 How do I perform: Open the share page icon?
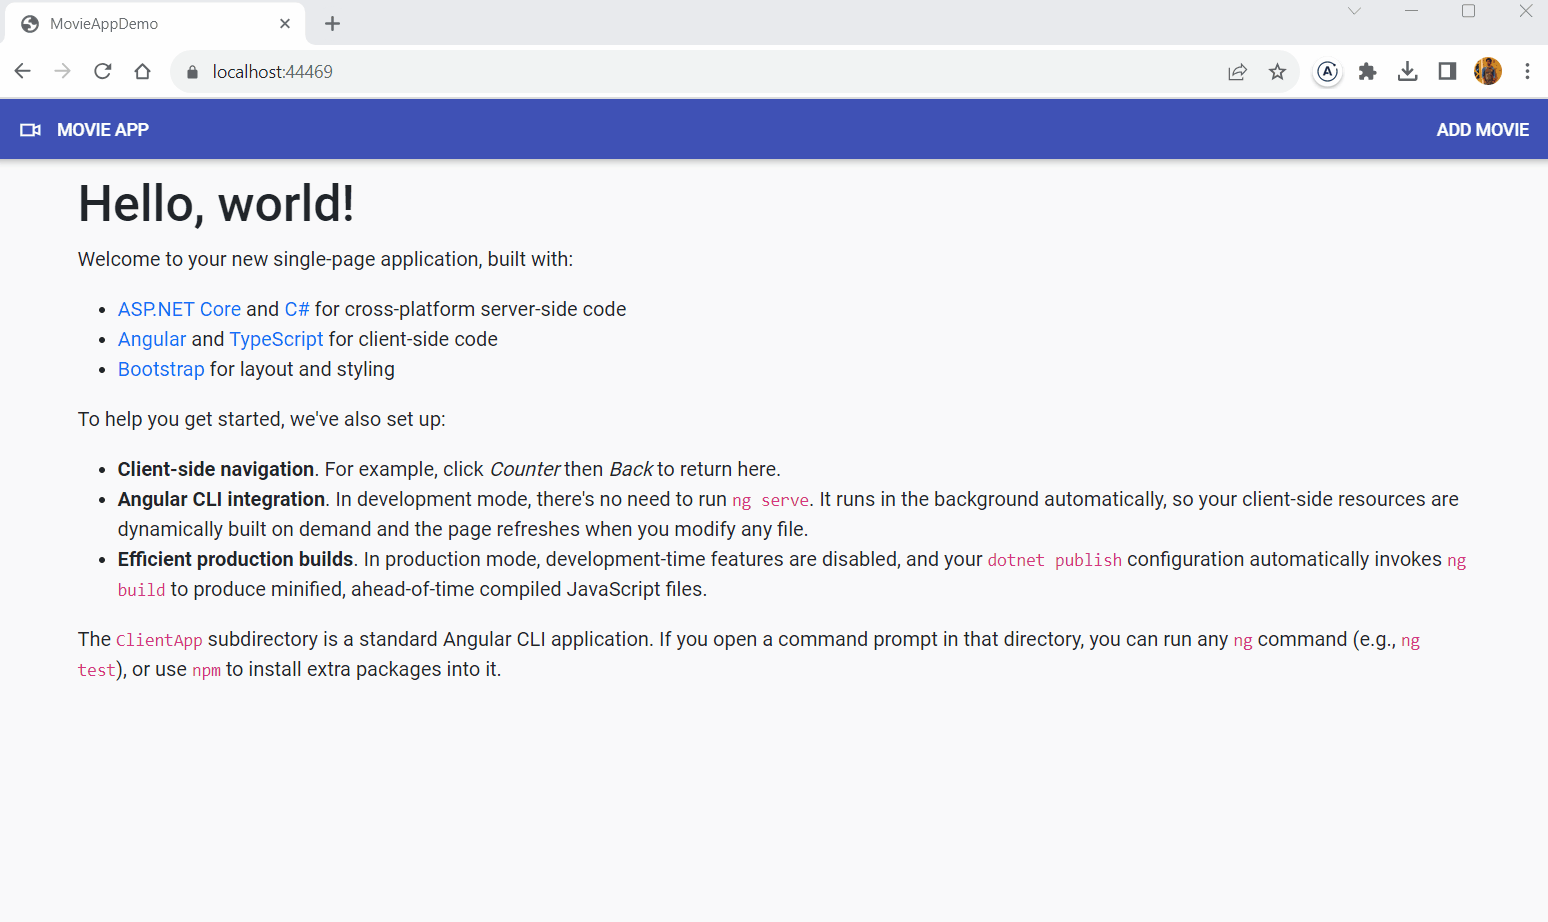tap(1237, 72)
